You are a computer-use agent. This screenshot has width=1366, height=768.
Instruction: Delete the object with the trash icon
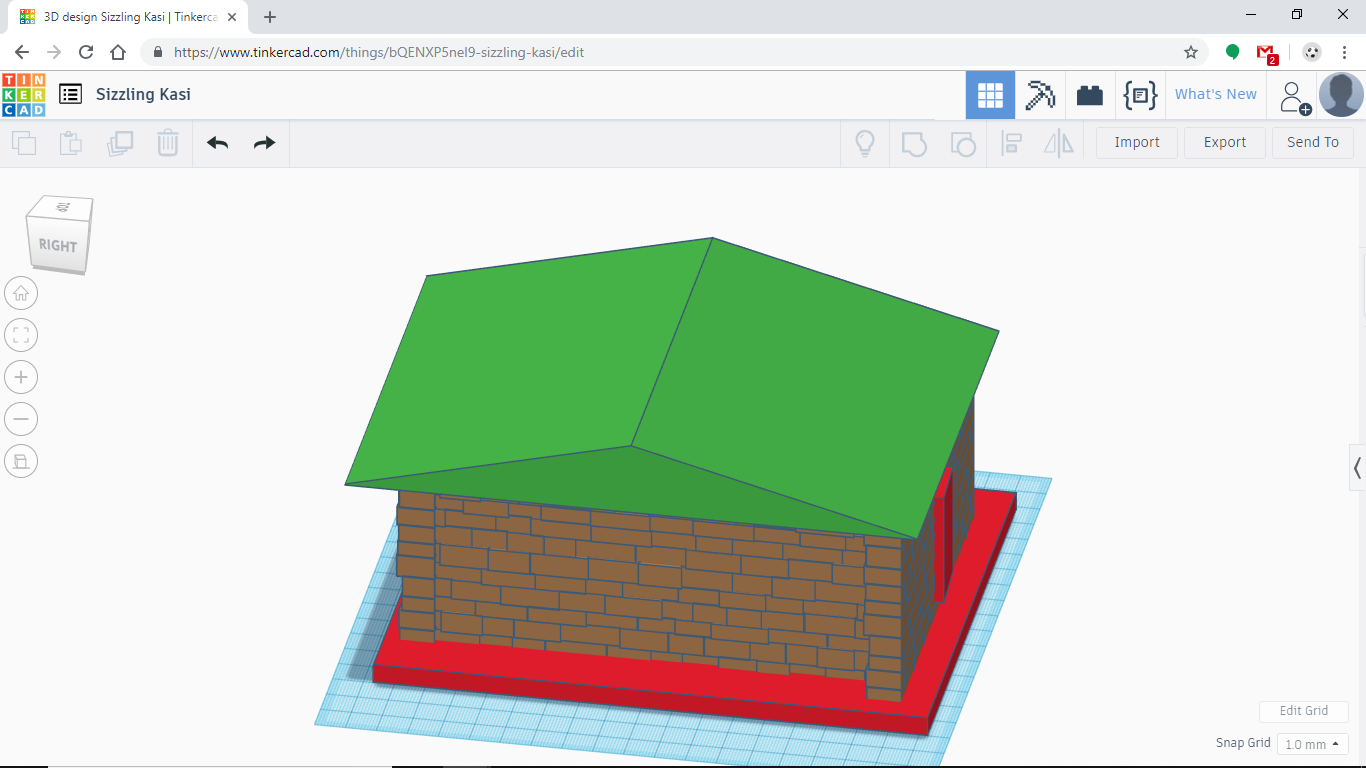pos(167,143)
